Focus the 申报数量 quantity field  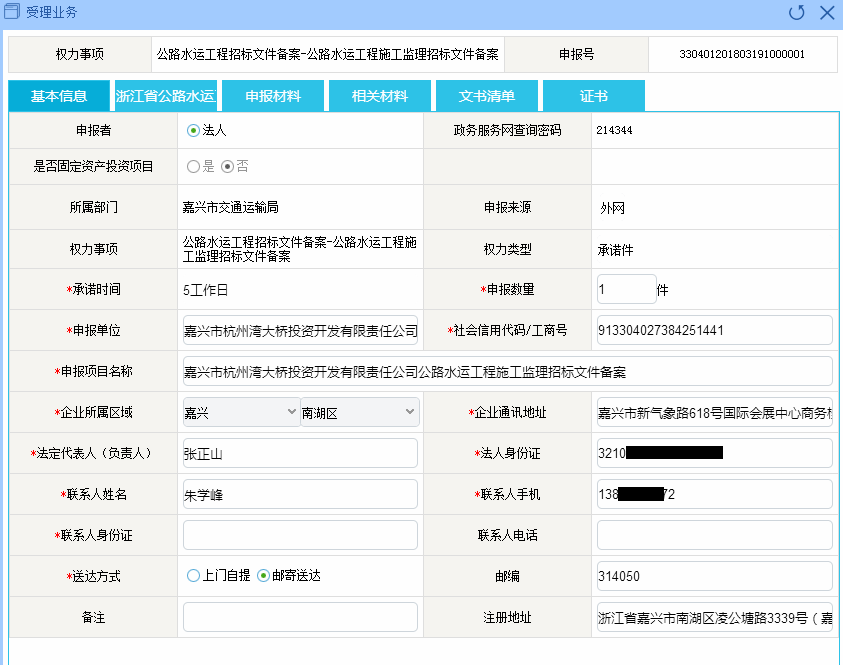click(626, 289)
